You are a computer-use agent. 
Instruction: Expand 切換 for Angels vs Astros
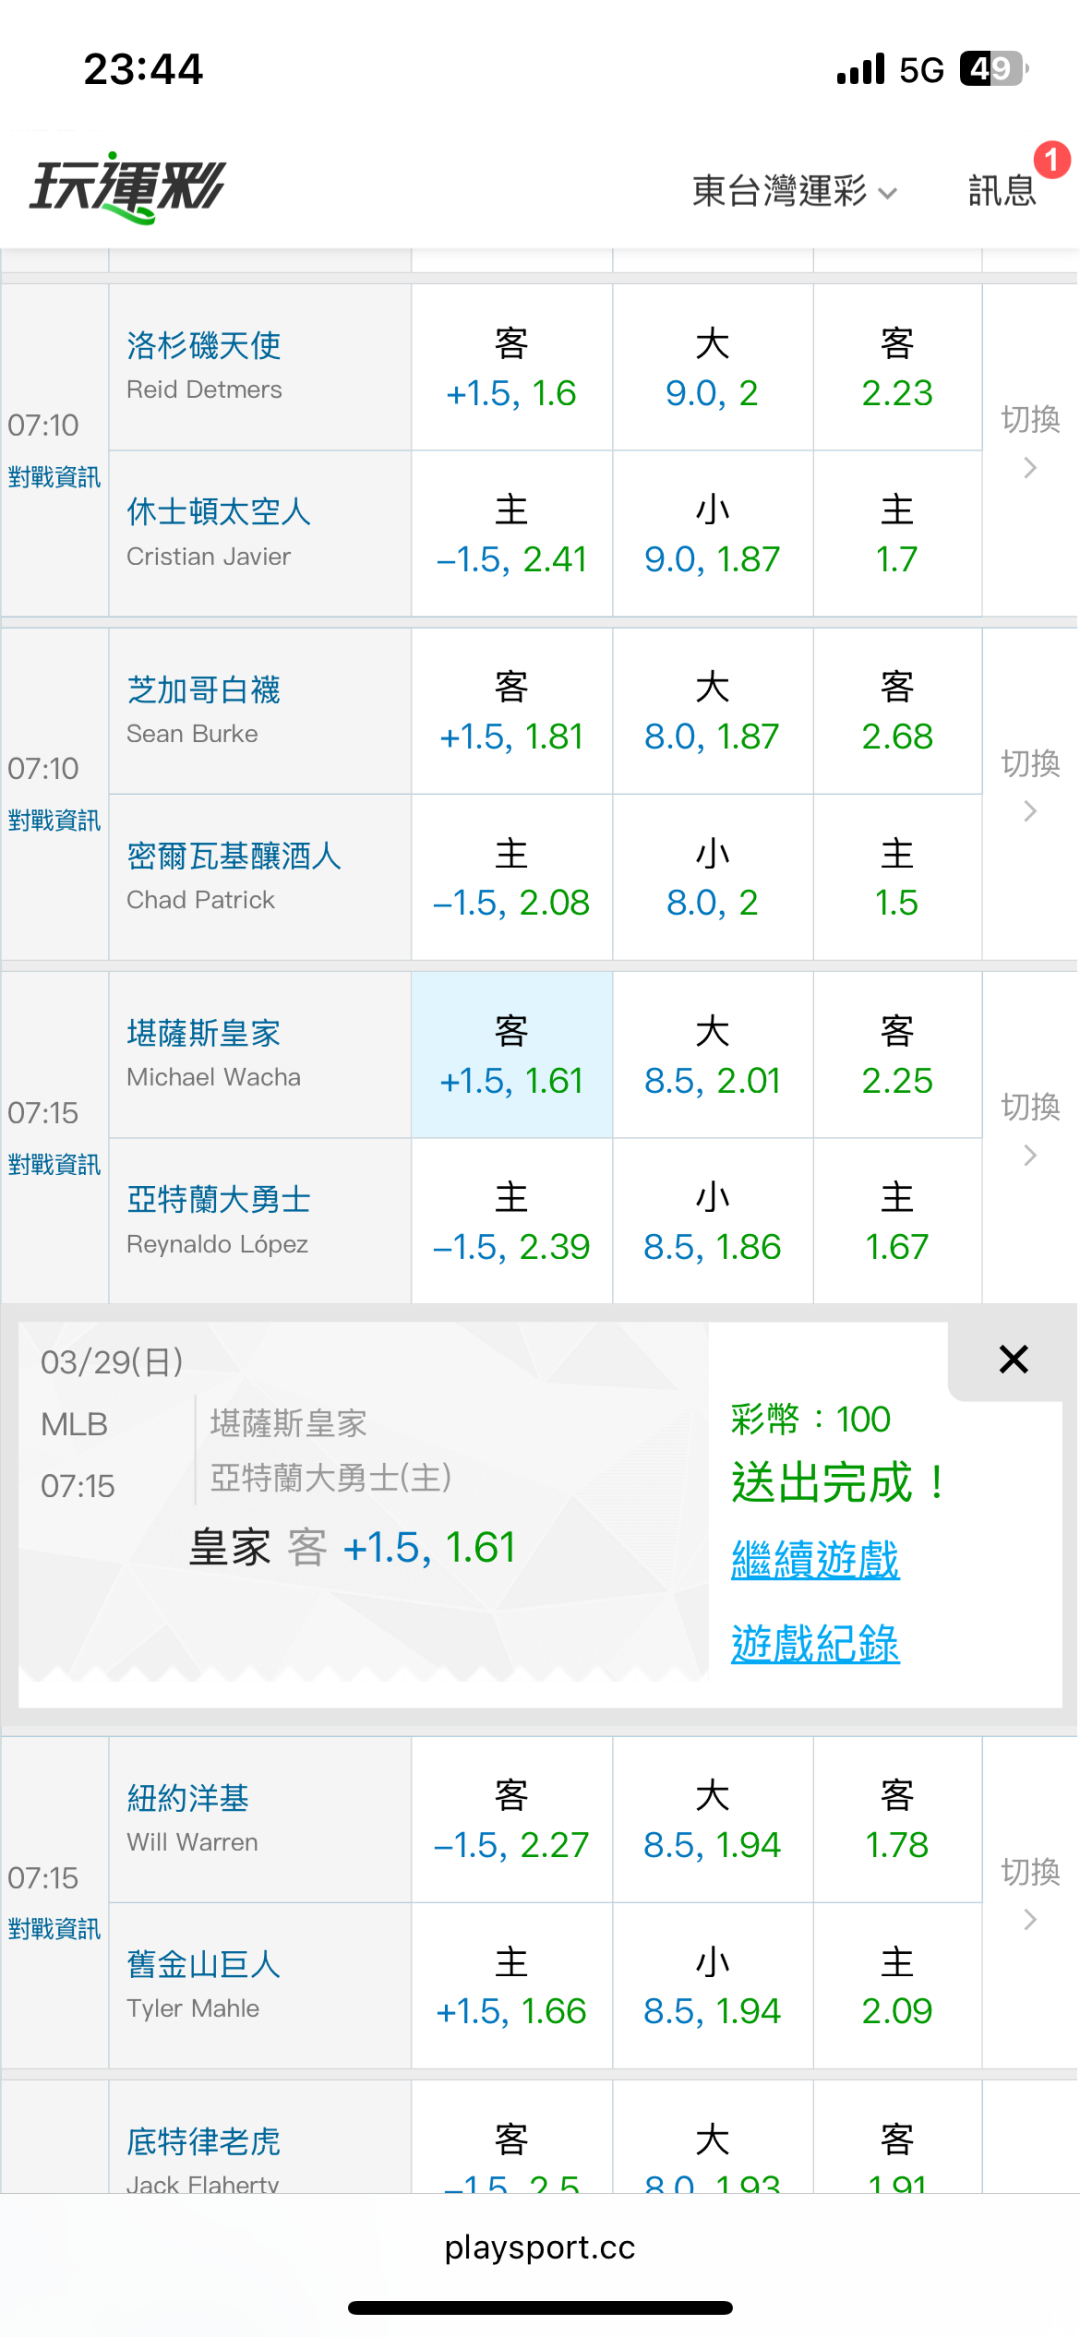pyautogui.click(x=1030, y=440)
